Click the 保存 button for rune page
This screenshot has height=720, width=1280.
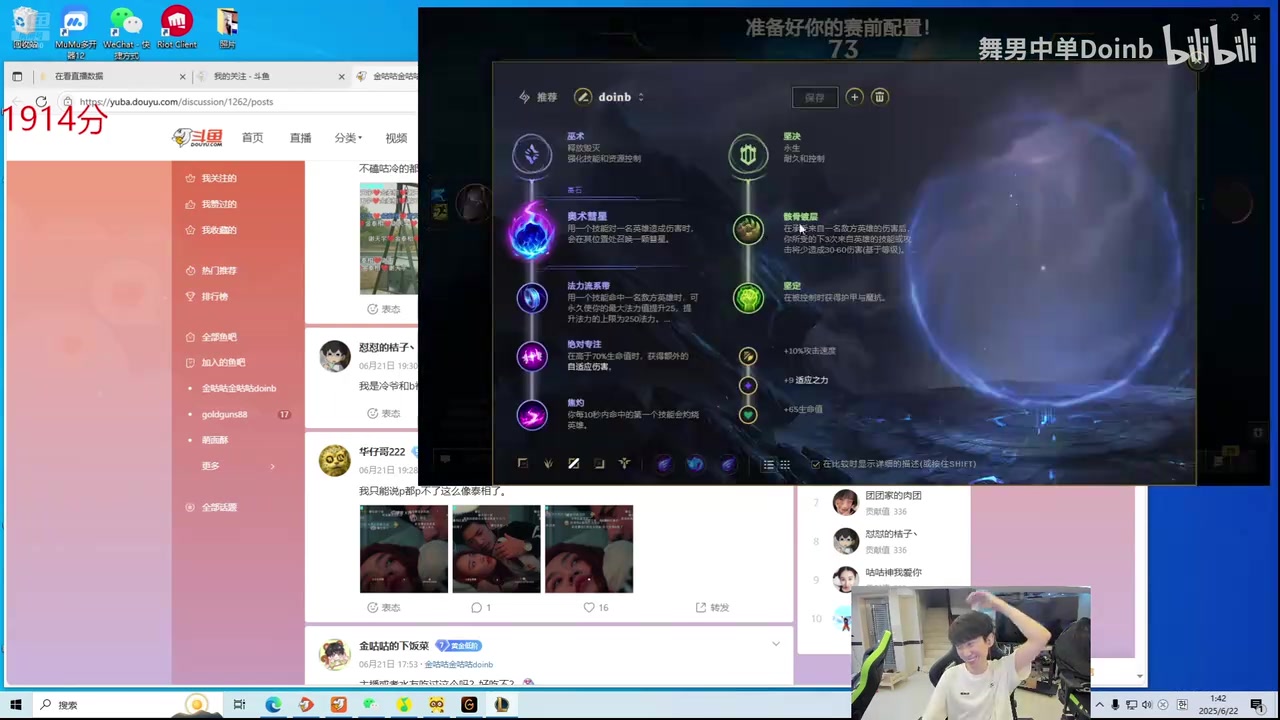(x=815, y=97)
